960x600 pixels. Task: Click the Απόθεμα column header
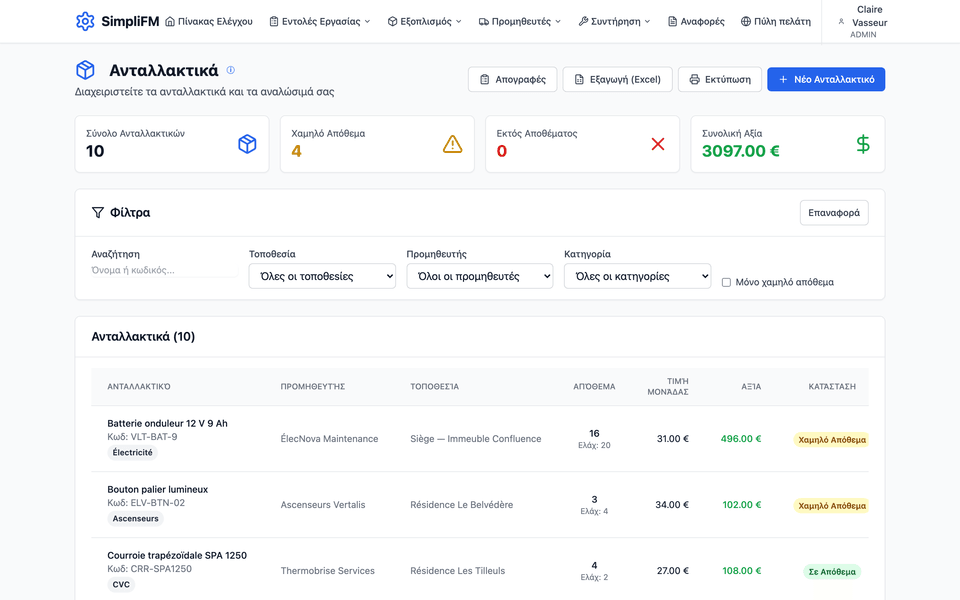pyautogui.click(x=594, y=386)
